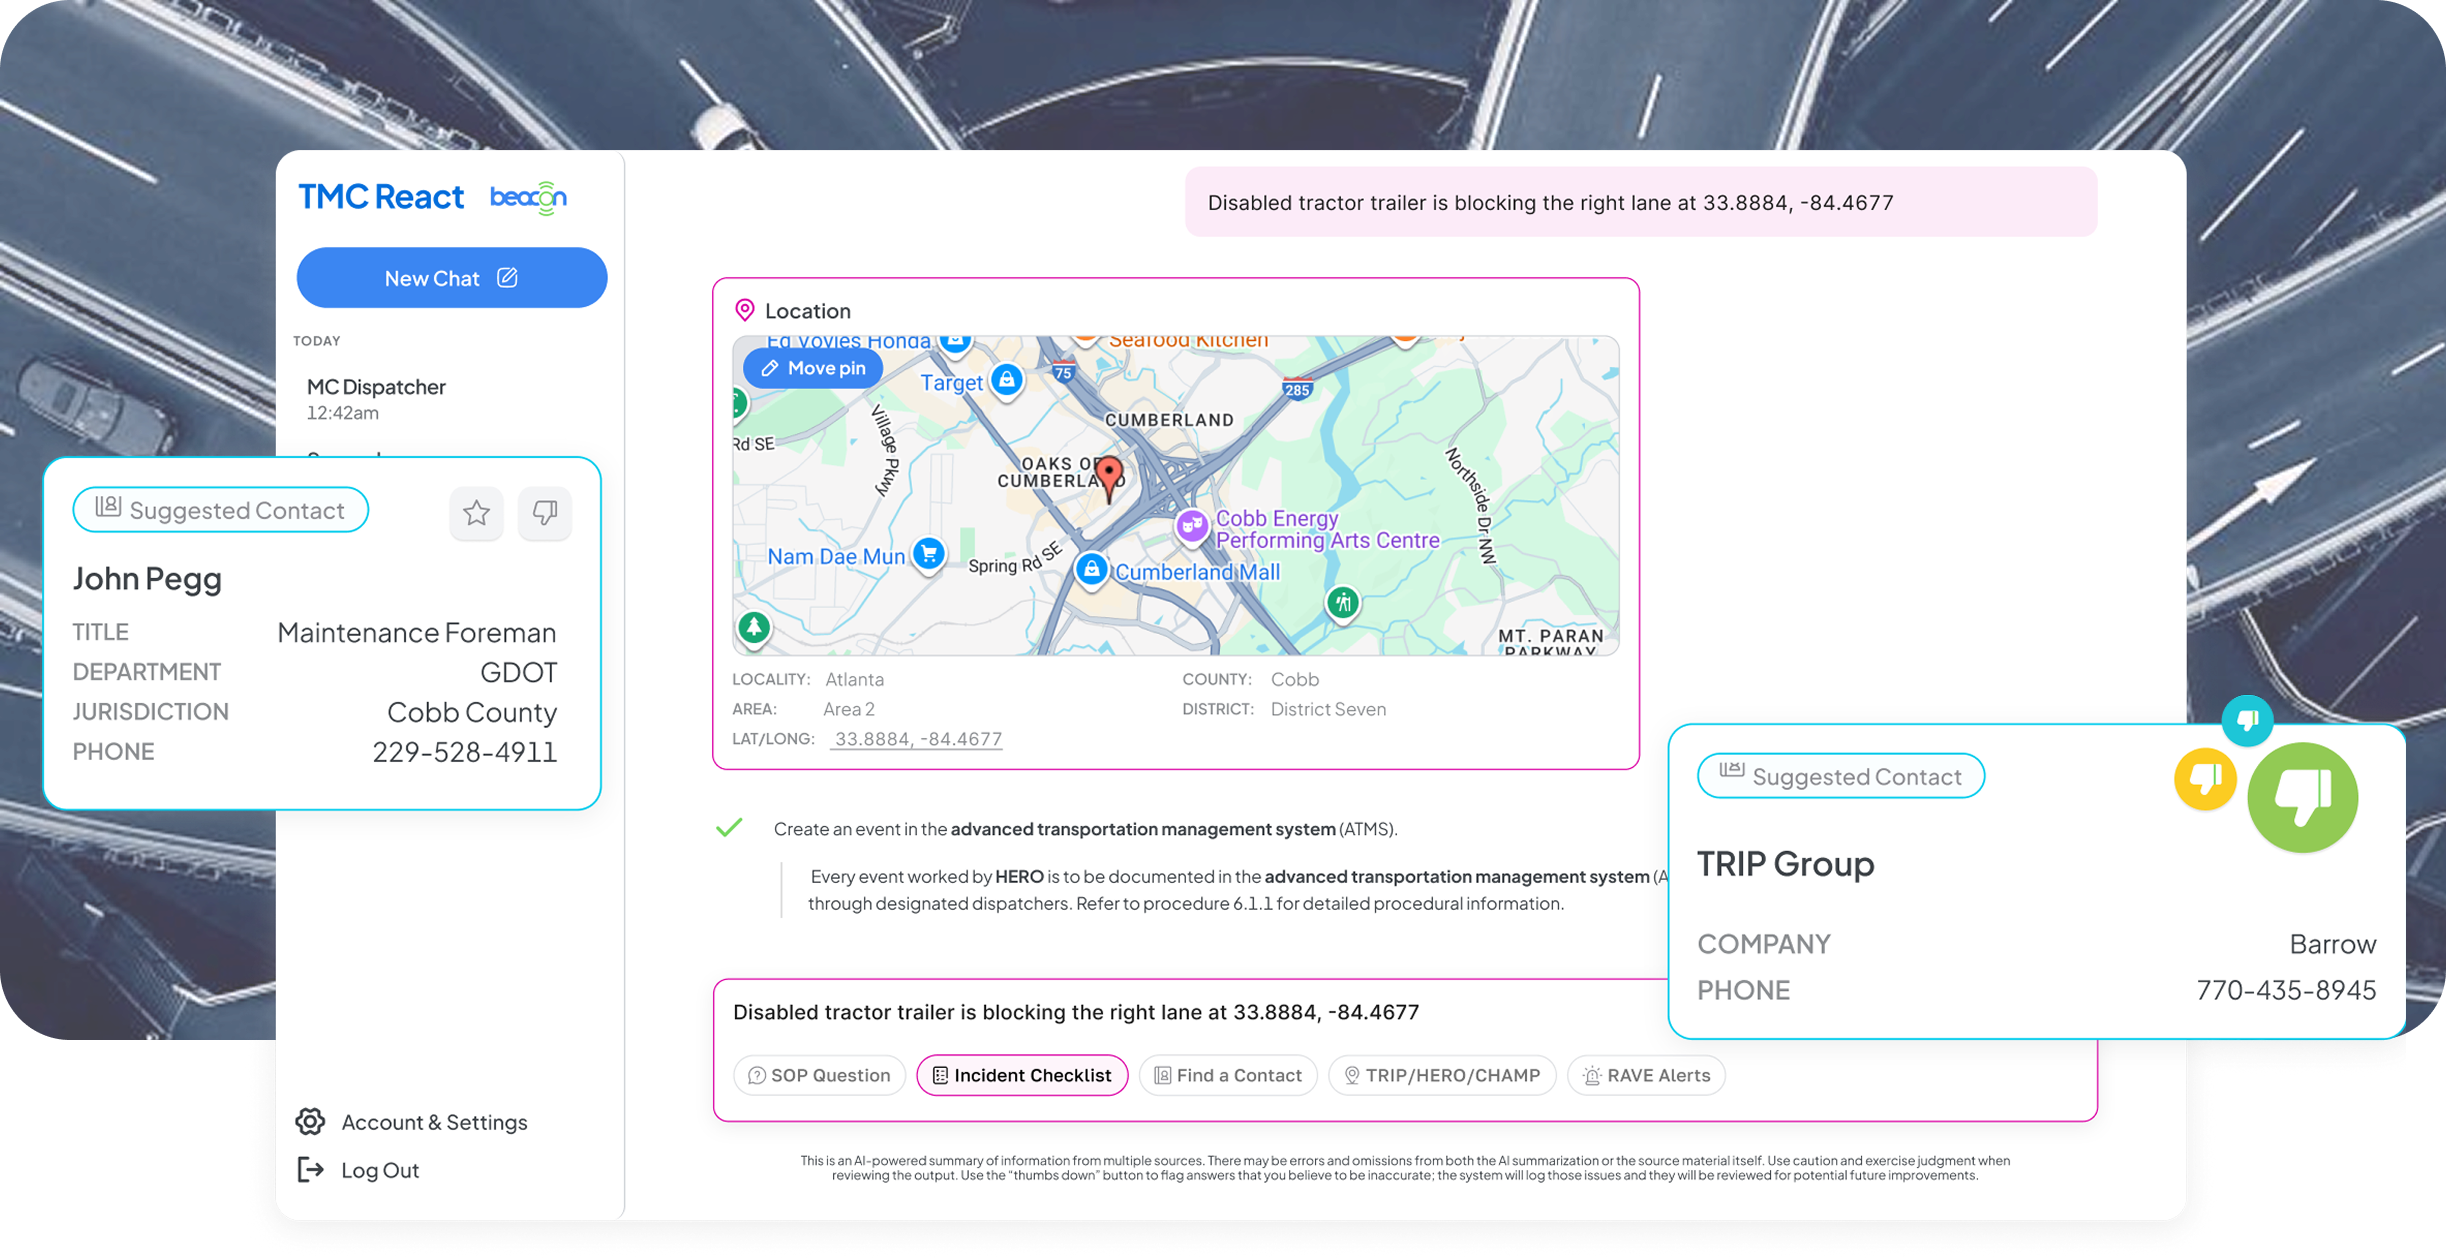Click the Nam Dae Mun shopping cart marker
This screenshot has height=1258, width=2446.
click(929, 554)
